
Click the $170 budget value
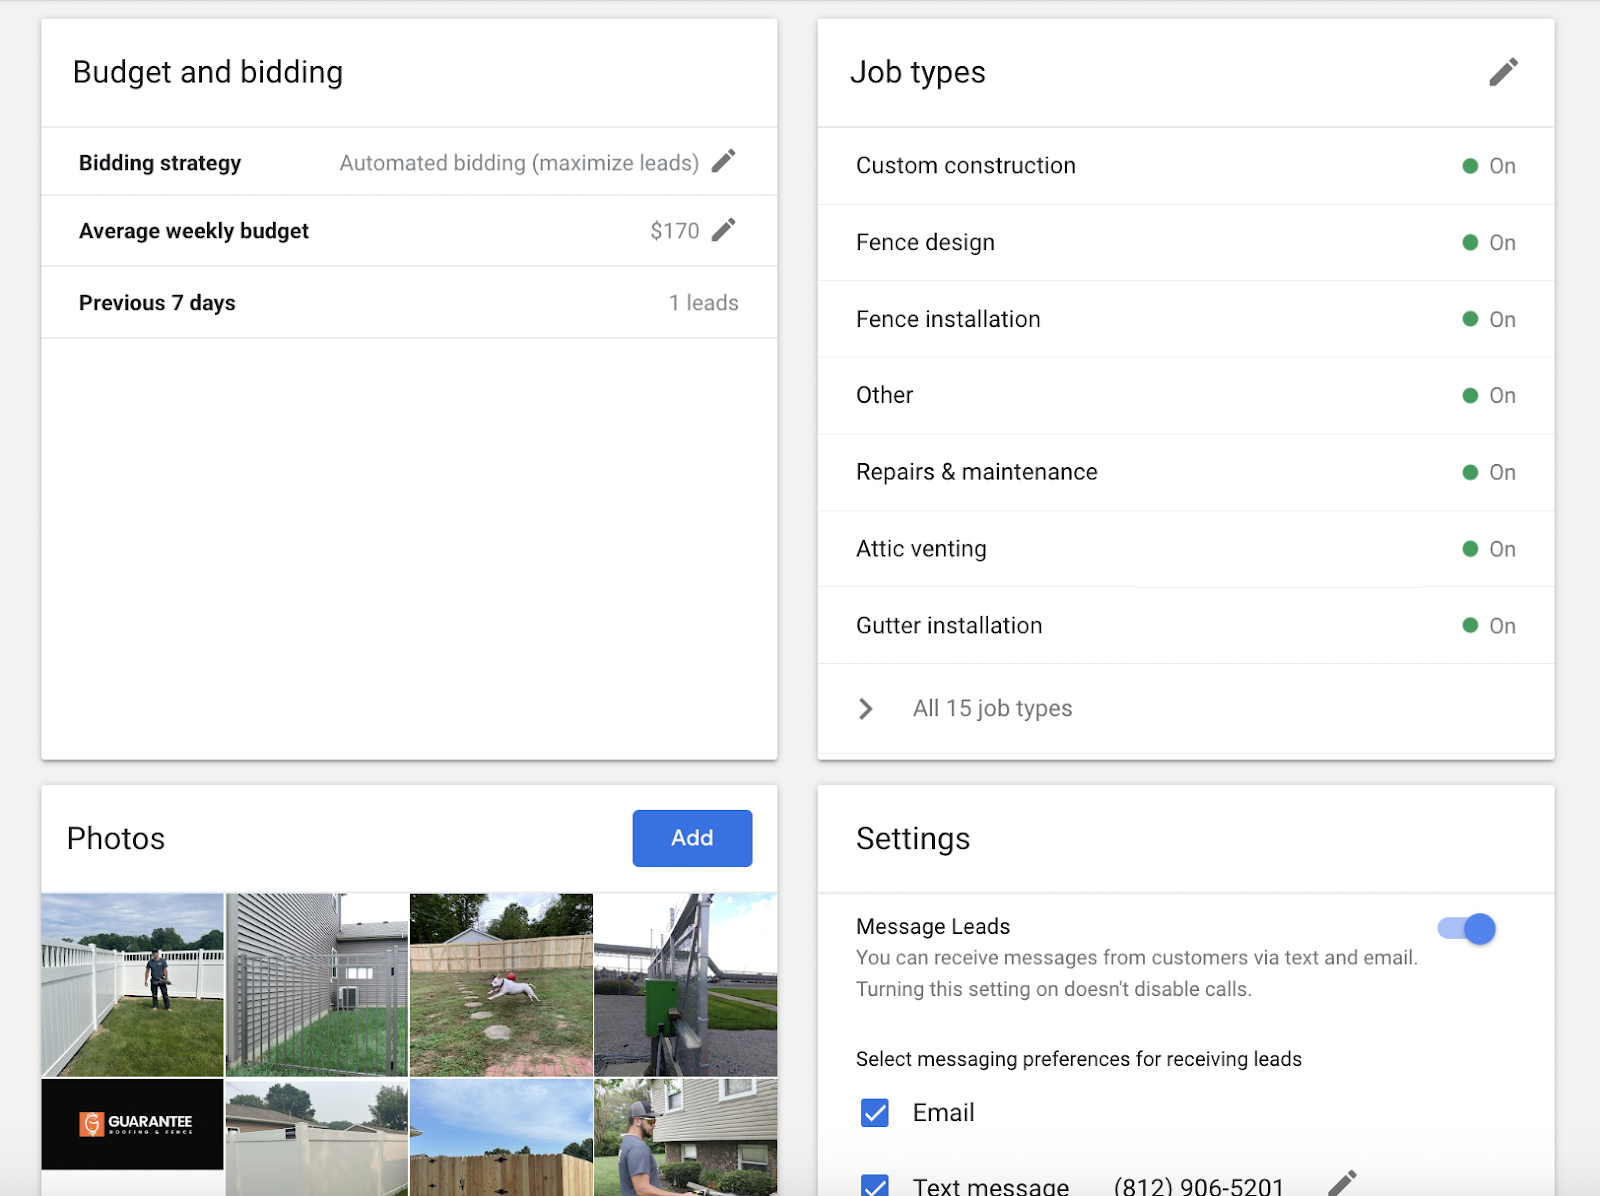coord(675,231)
